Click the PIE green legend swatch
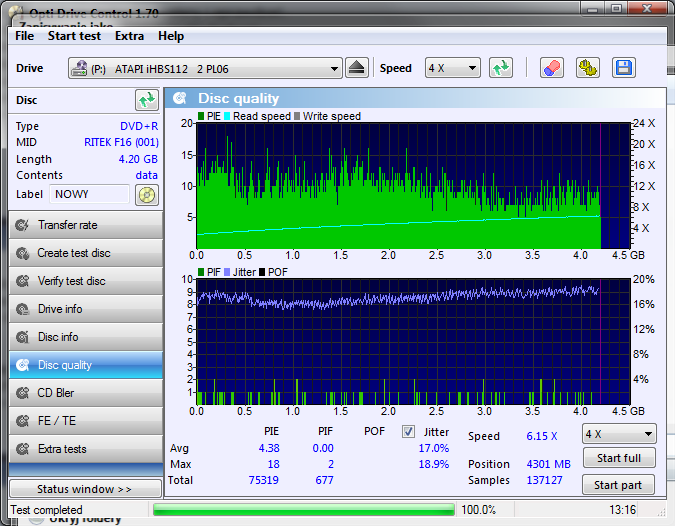Image resolution: width=675 pixels, height=526 pixels. click(x=201, y=116)
